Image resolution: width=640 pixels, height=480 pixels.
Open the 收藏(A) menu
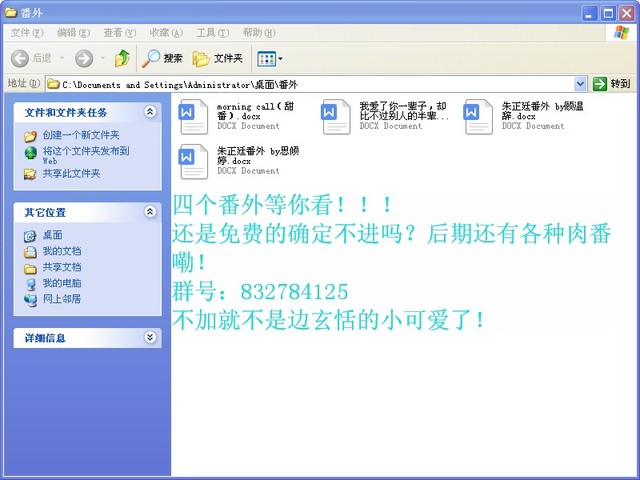tap(166, 33)
